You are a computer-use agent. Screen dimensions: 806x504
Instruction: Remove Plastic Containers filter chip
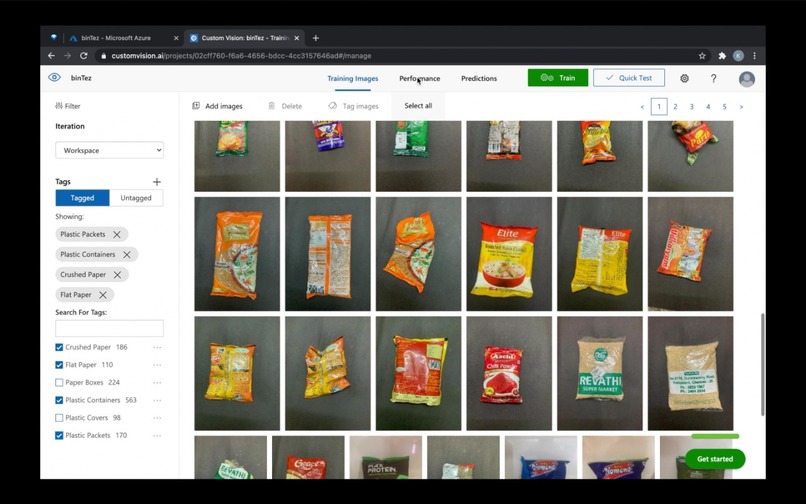126,255
